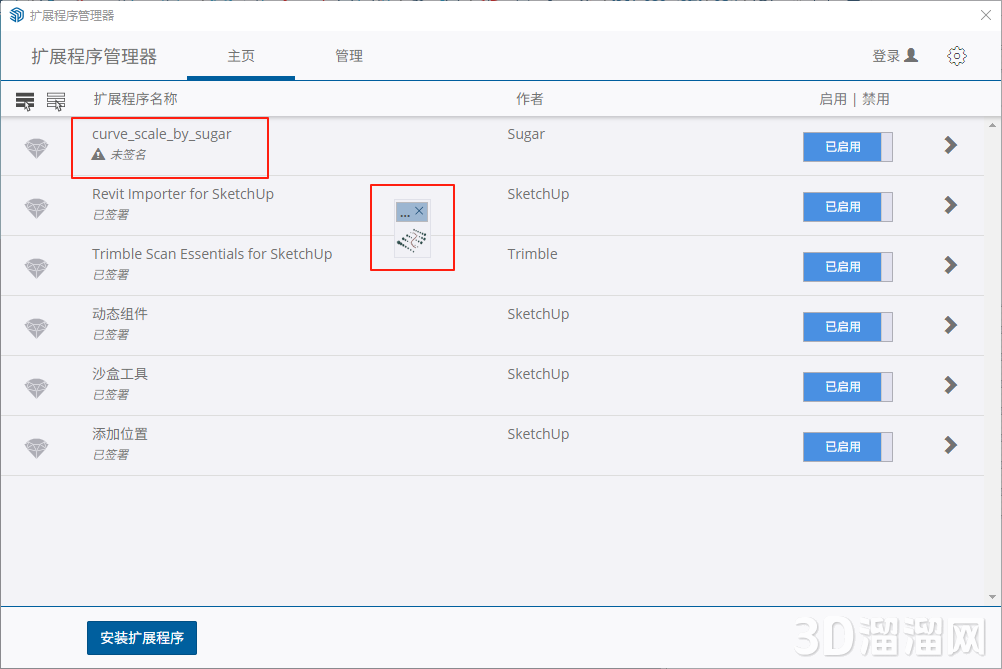This screenshot has height=669, width=1002.
Task: Click gem icon for 沙盒工具
Action: pos(36,388)
